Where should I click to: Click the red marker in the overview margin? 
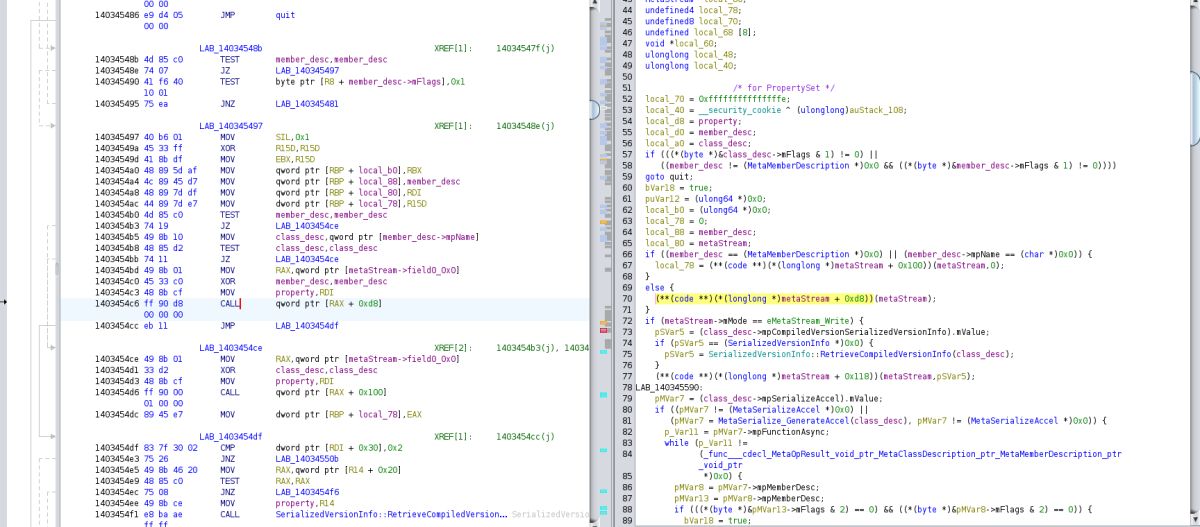click(604, 328)
